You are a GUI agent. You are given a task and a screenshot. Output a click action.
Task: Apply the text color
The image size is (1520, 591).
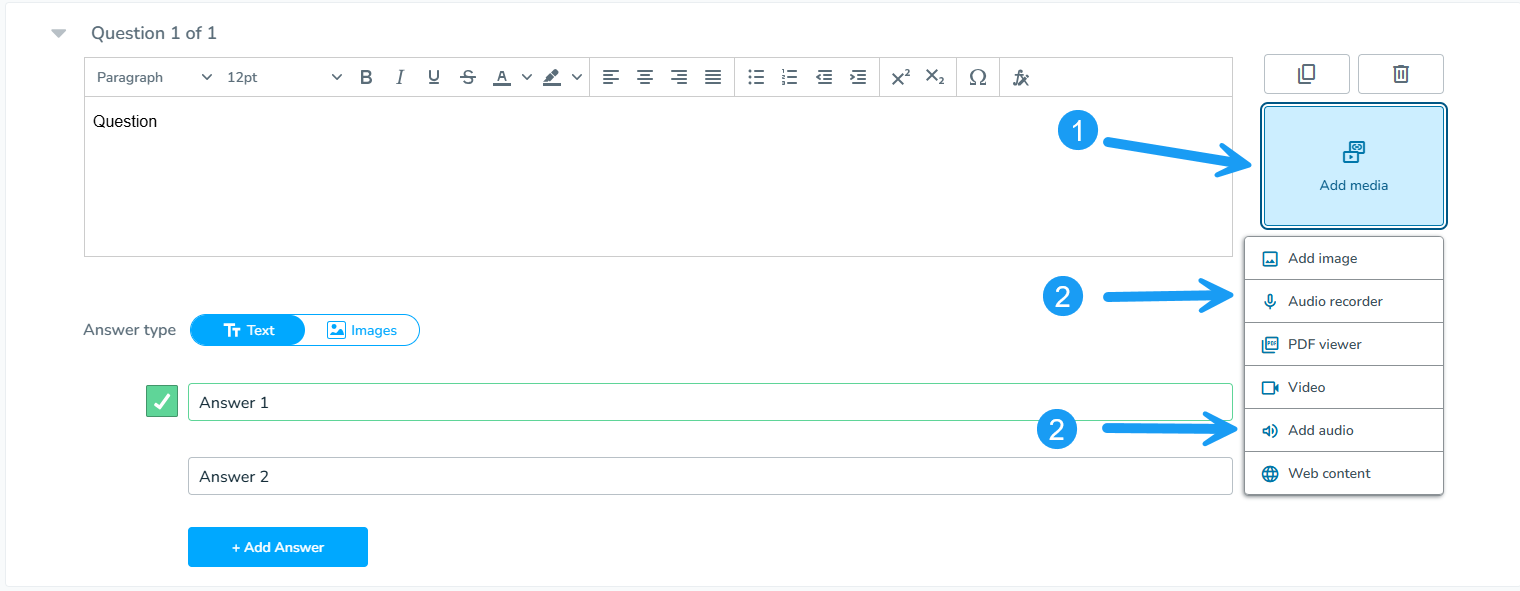[502, 77]
